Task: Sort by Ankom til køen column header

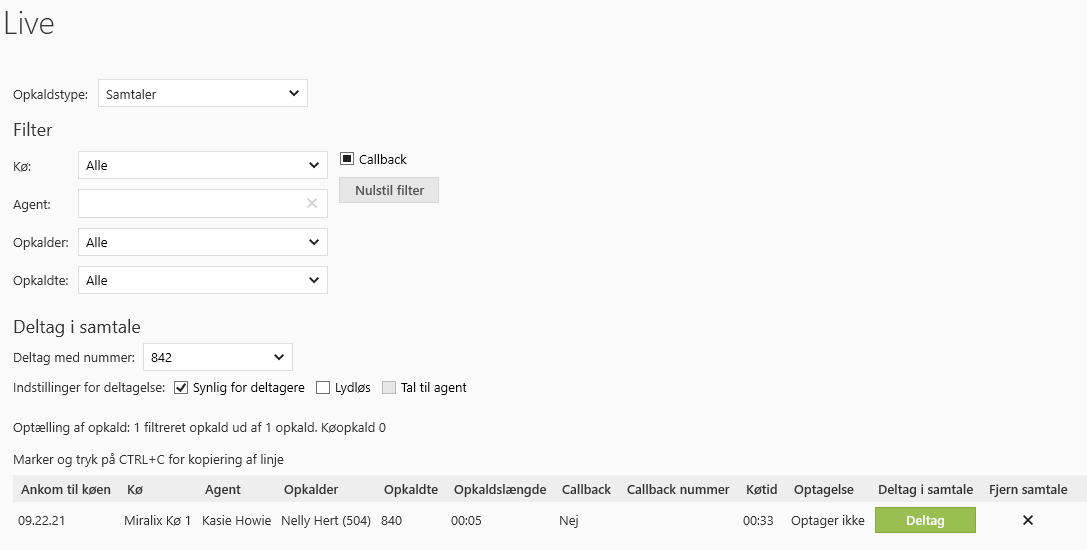Action: click(63, 489)
